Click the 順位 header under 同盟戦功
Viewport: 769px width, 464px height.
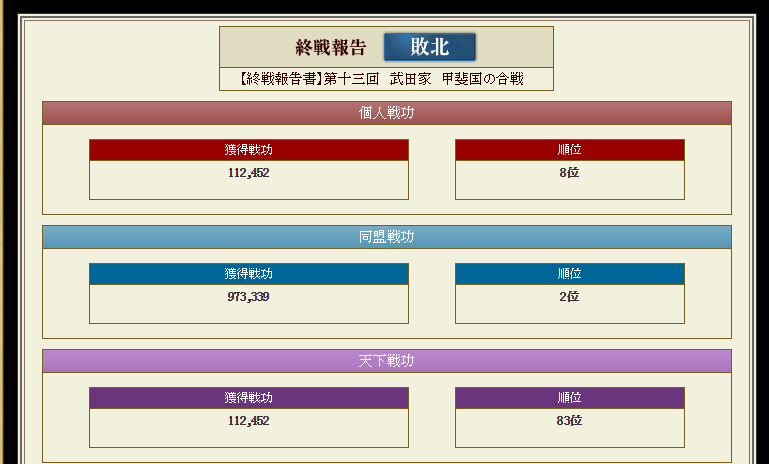(x=569, y=274)
